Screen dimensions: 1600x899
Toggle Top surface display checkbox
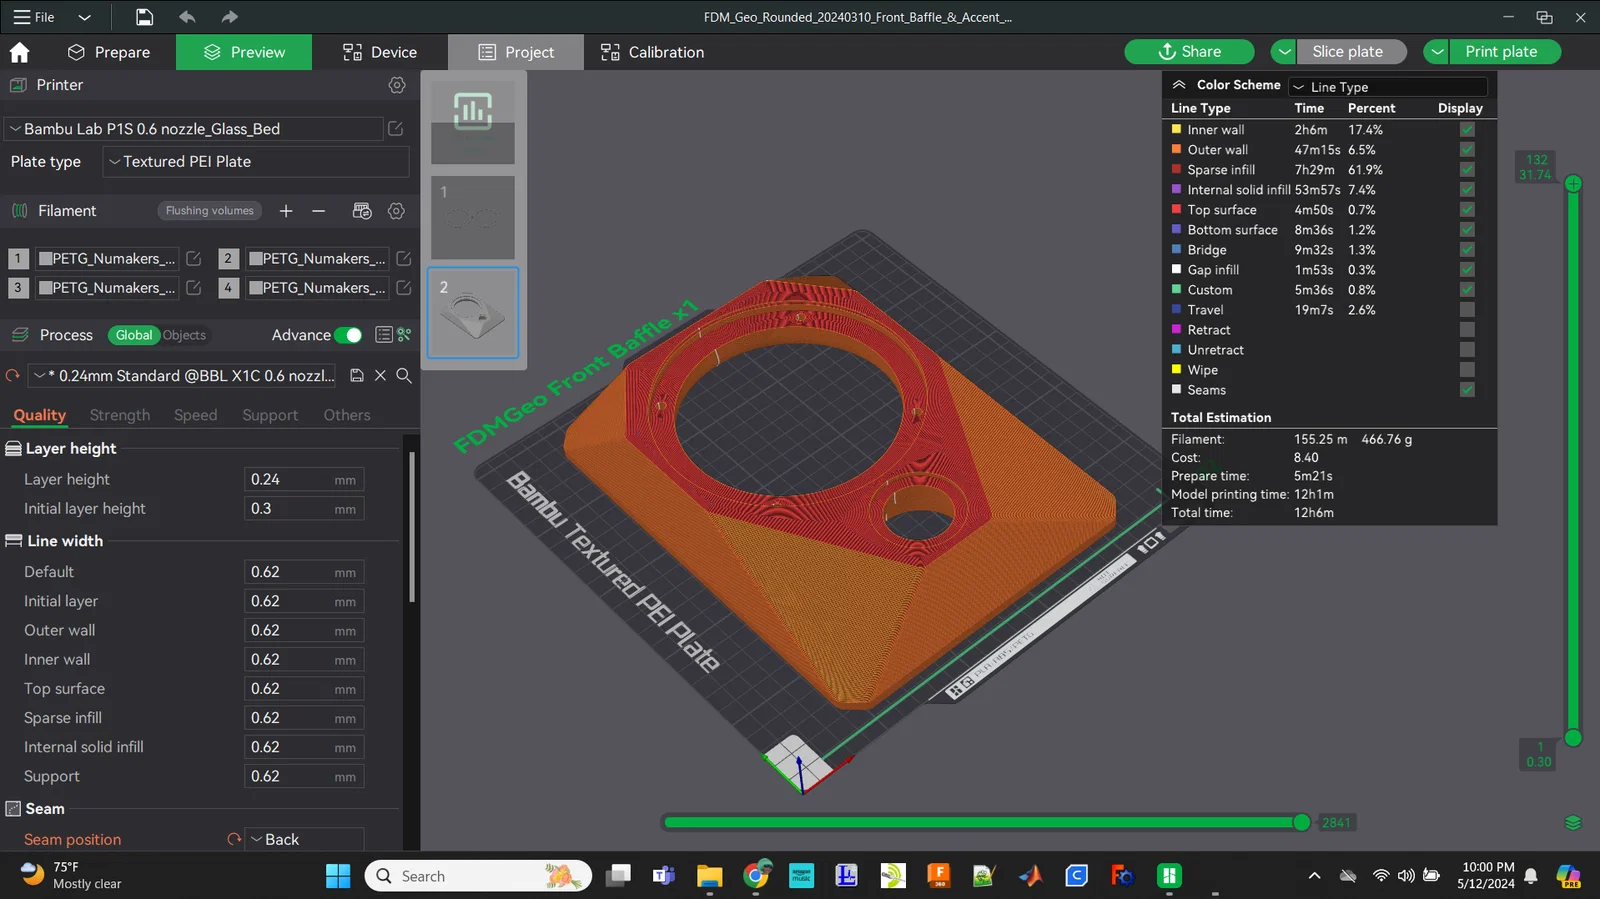click(1467, 210)
